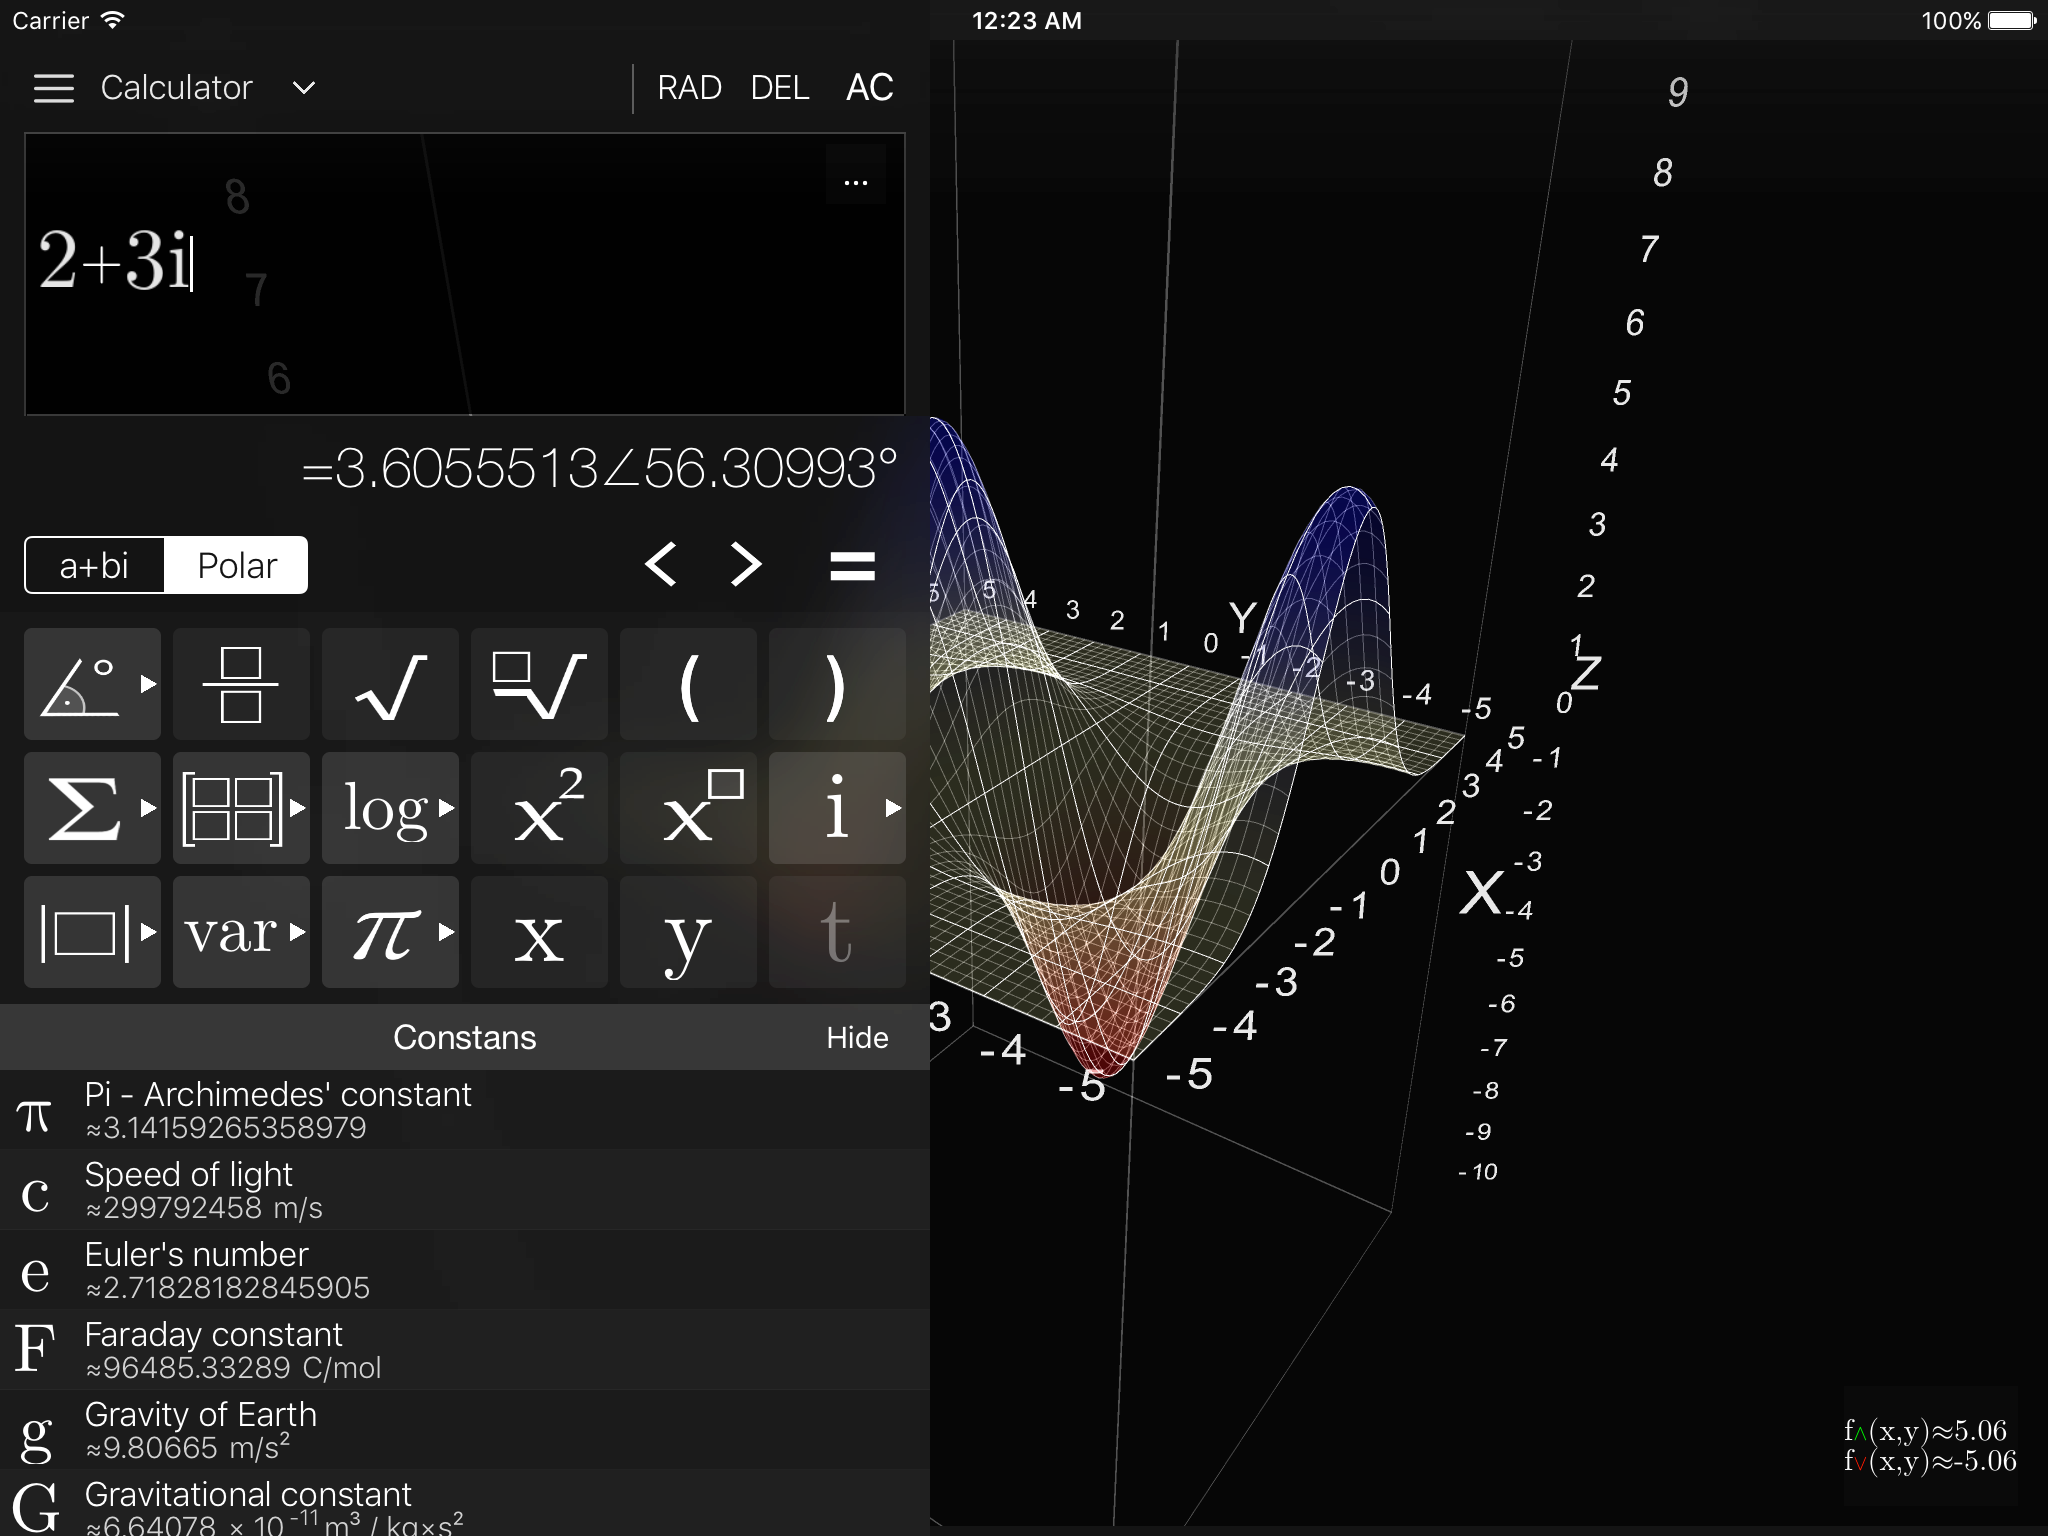Expand the sigma summation submenu
This screenshot has width=2048, height=1536.
(92, 809)
